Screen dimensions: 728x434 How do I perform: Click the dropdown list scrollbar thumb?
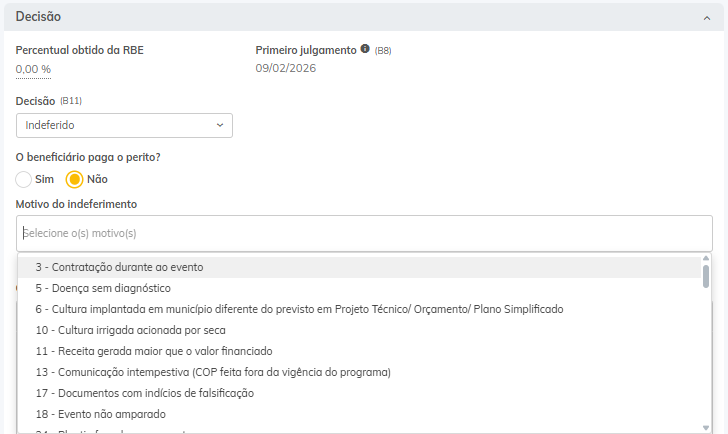pos(706,276)
